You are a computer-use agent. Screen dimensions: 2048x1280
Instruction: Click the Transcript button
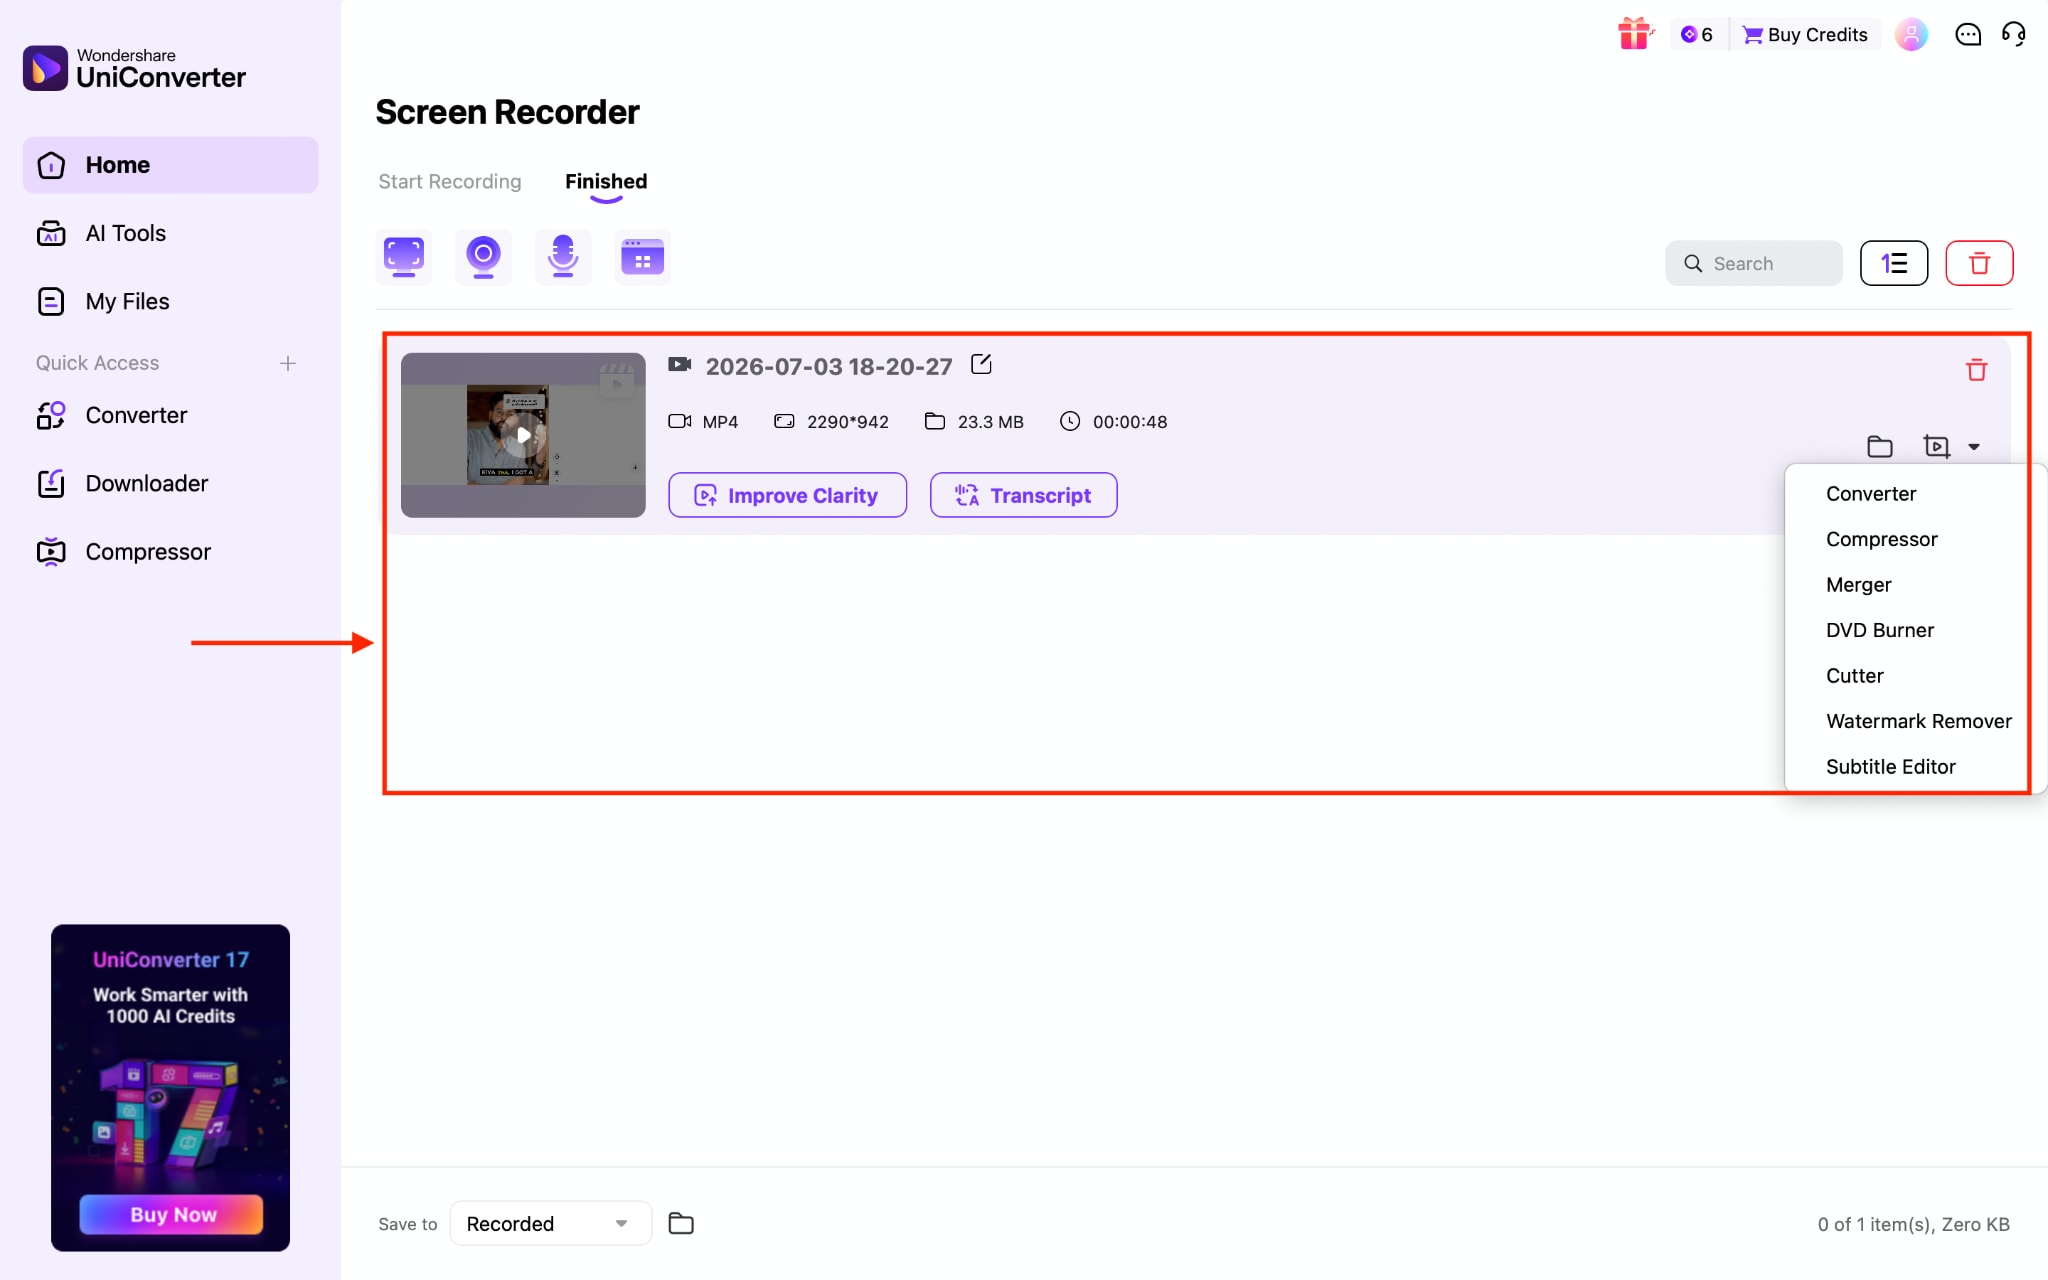1023,495
